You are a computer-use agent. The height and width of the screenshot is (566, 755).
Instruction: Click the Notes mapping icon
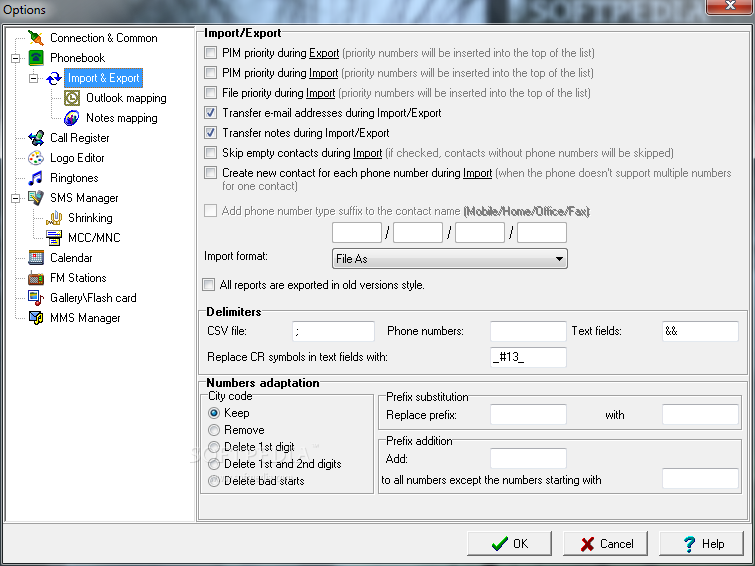[72, 118]
